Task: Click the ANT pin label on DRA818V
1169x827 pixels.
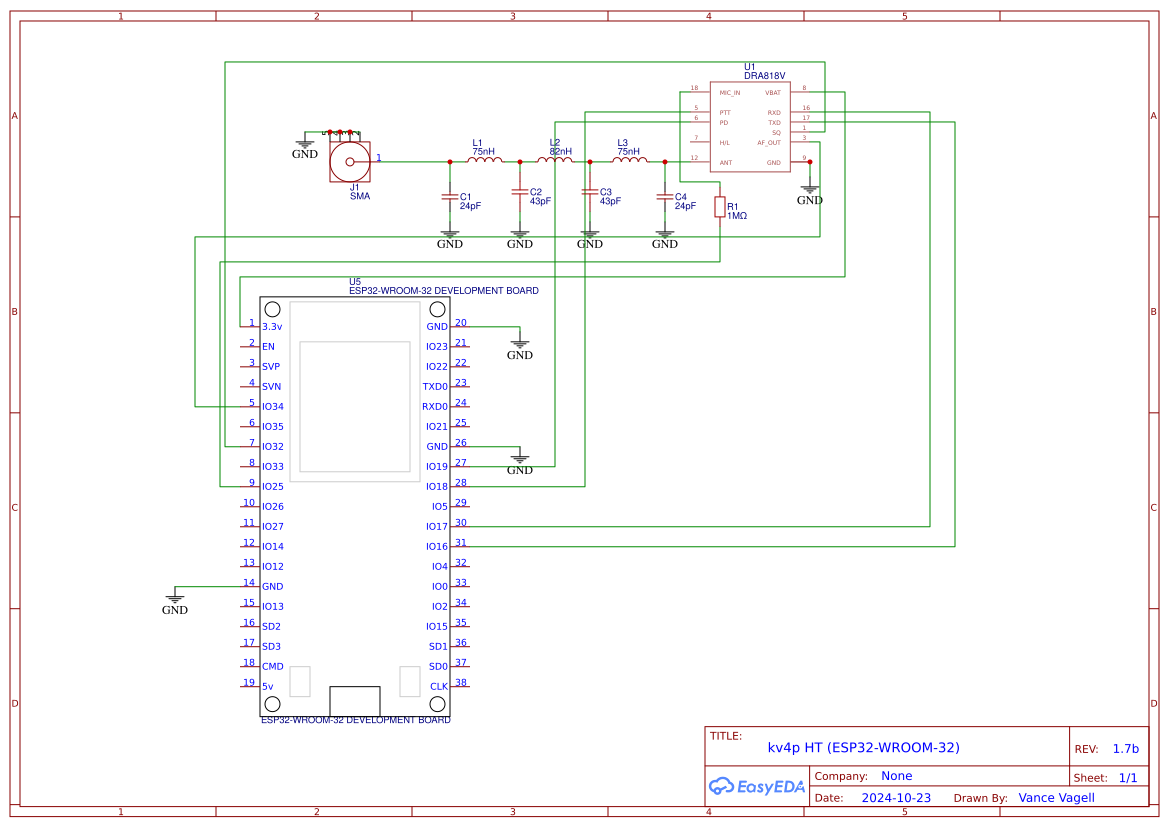Action: (725, 163)
